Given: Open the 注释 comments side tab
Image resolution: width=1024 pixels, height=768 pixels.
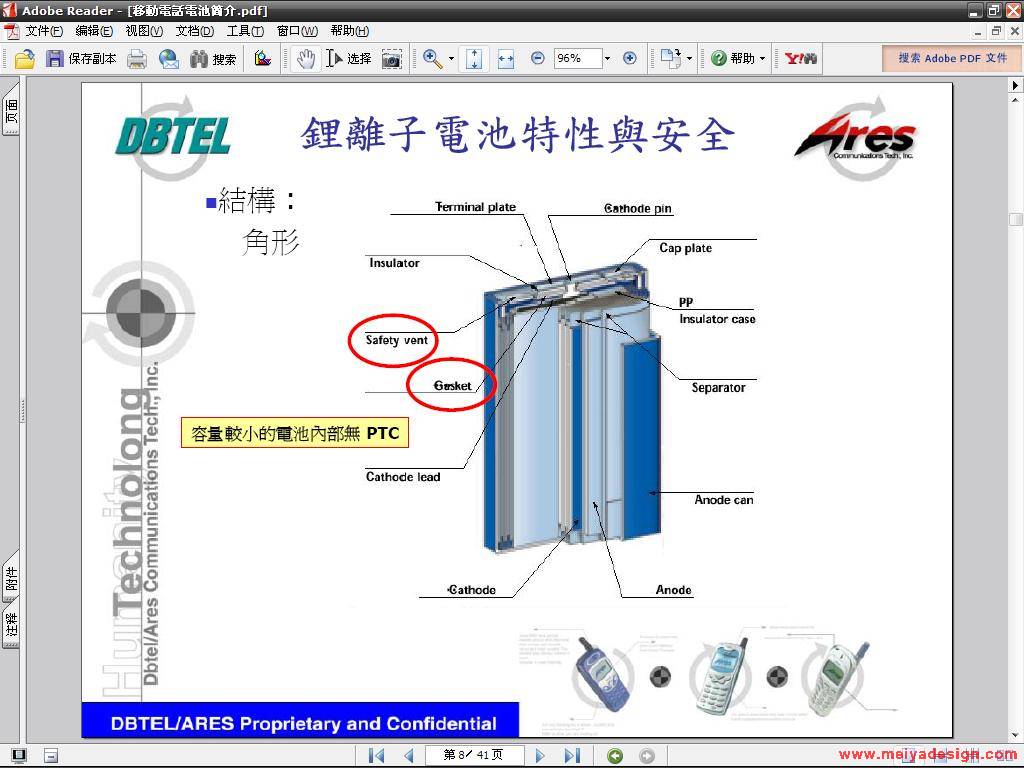Looking at the screenshot, I should [x=11, y=626].
